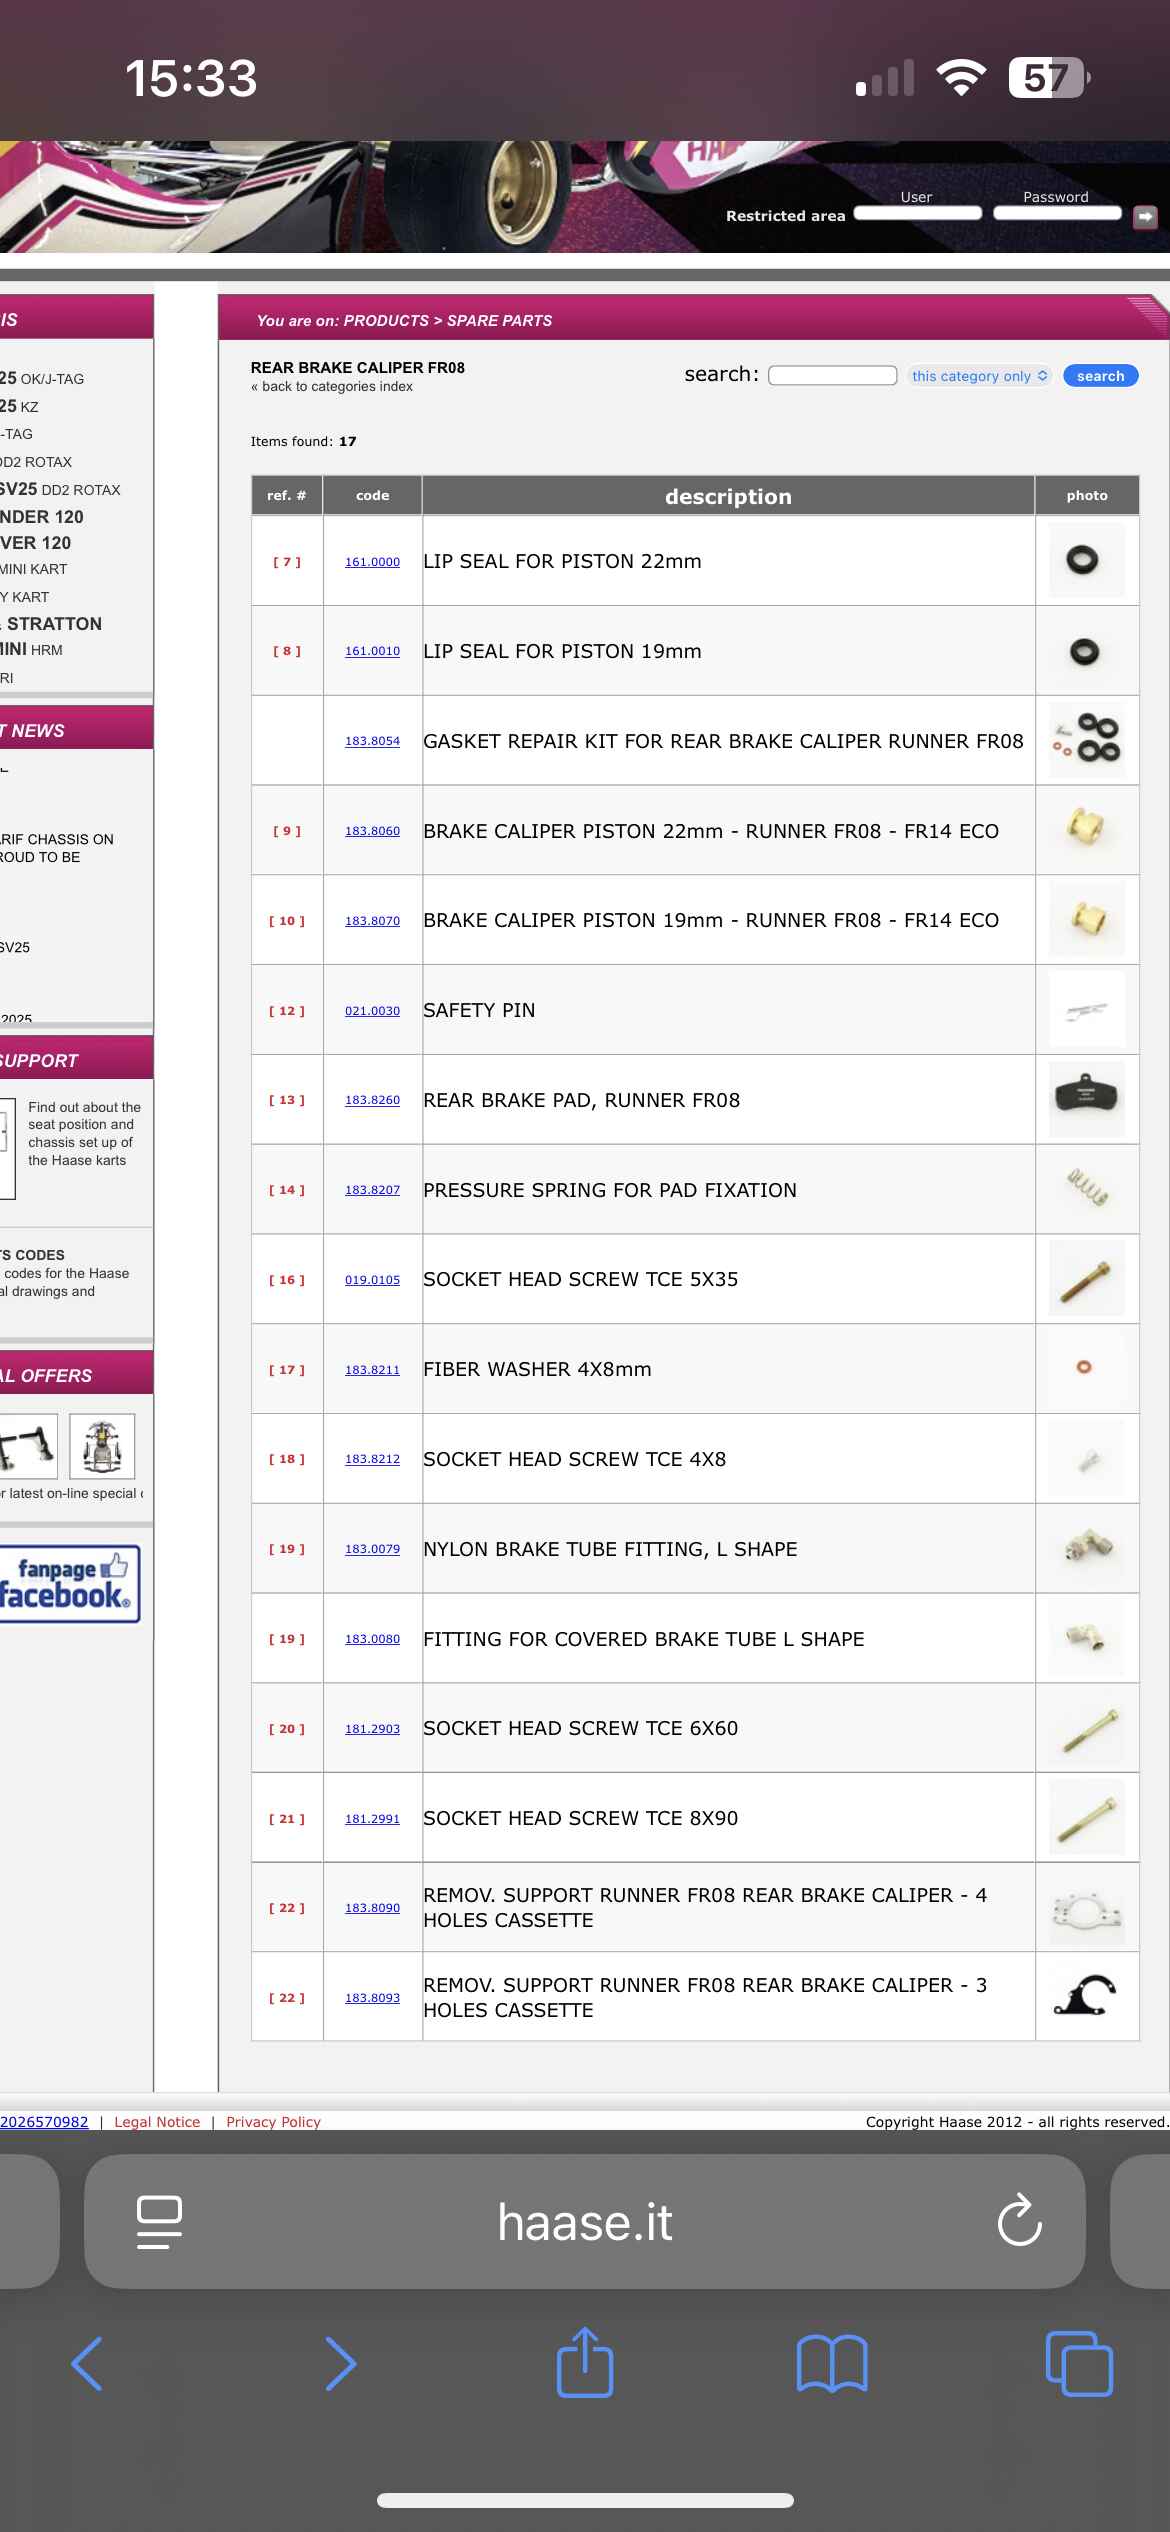View rear brake pad photo
The width and height of the screenshot is (1170, 2532).
1087,1100
